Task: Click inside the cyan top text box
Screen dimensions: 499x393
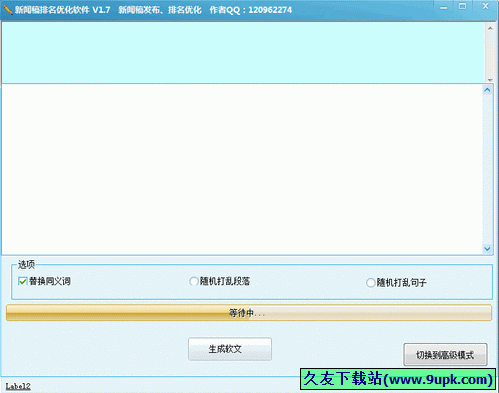Action: (243, 52)
